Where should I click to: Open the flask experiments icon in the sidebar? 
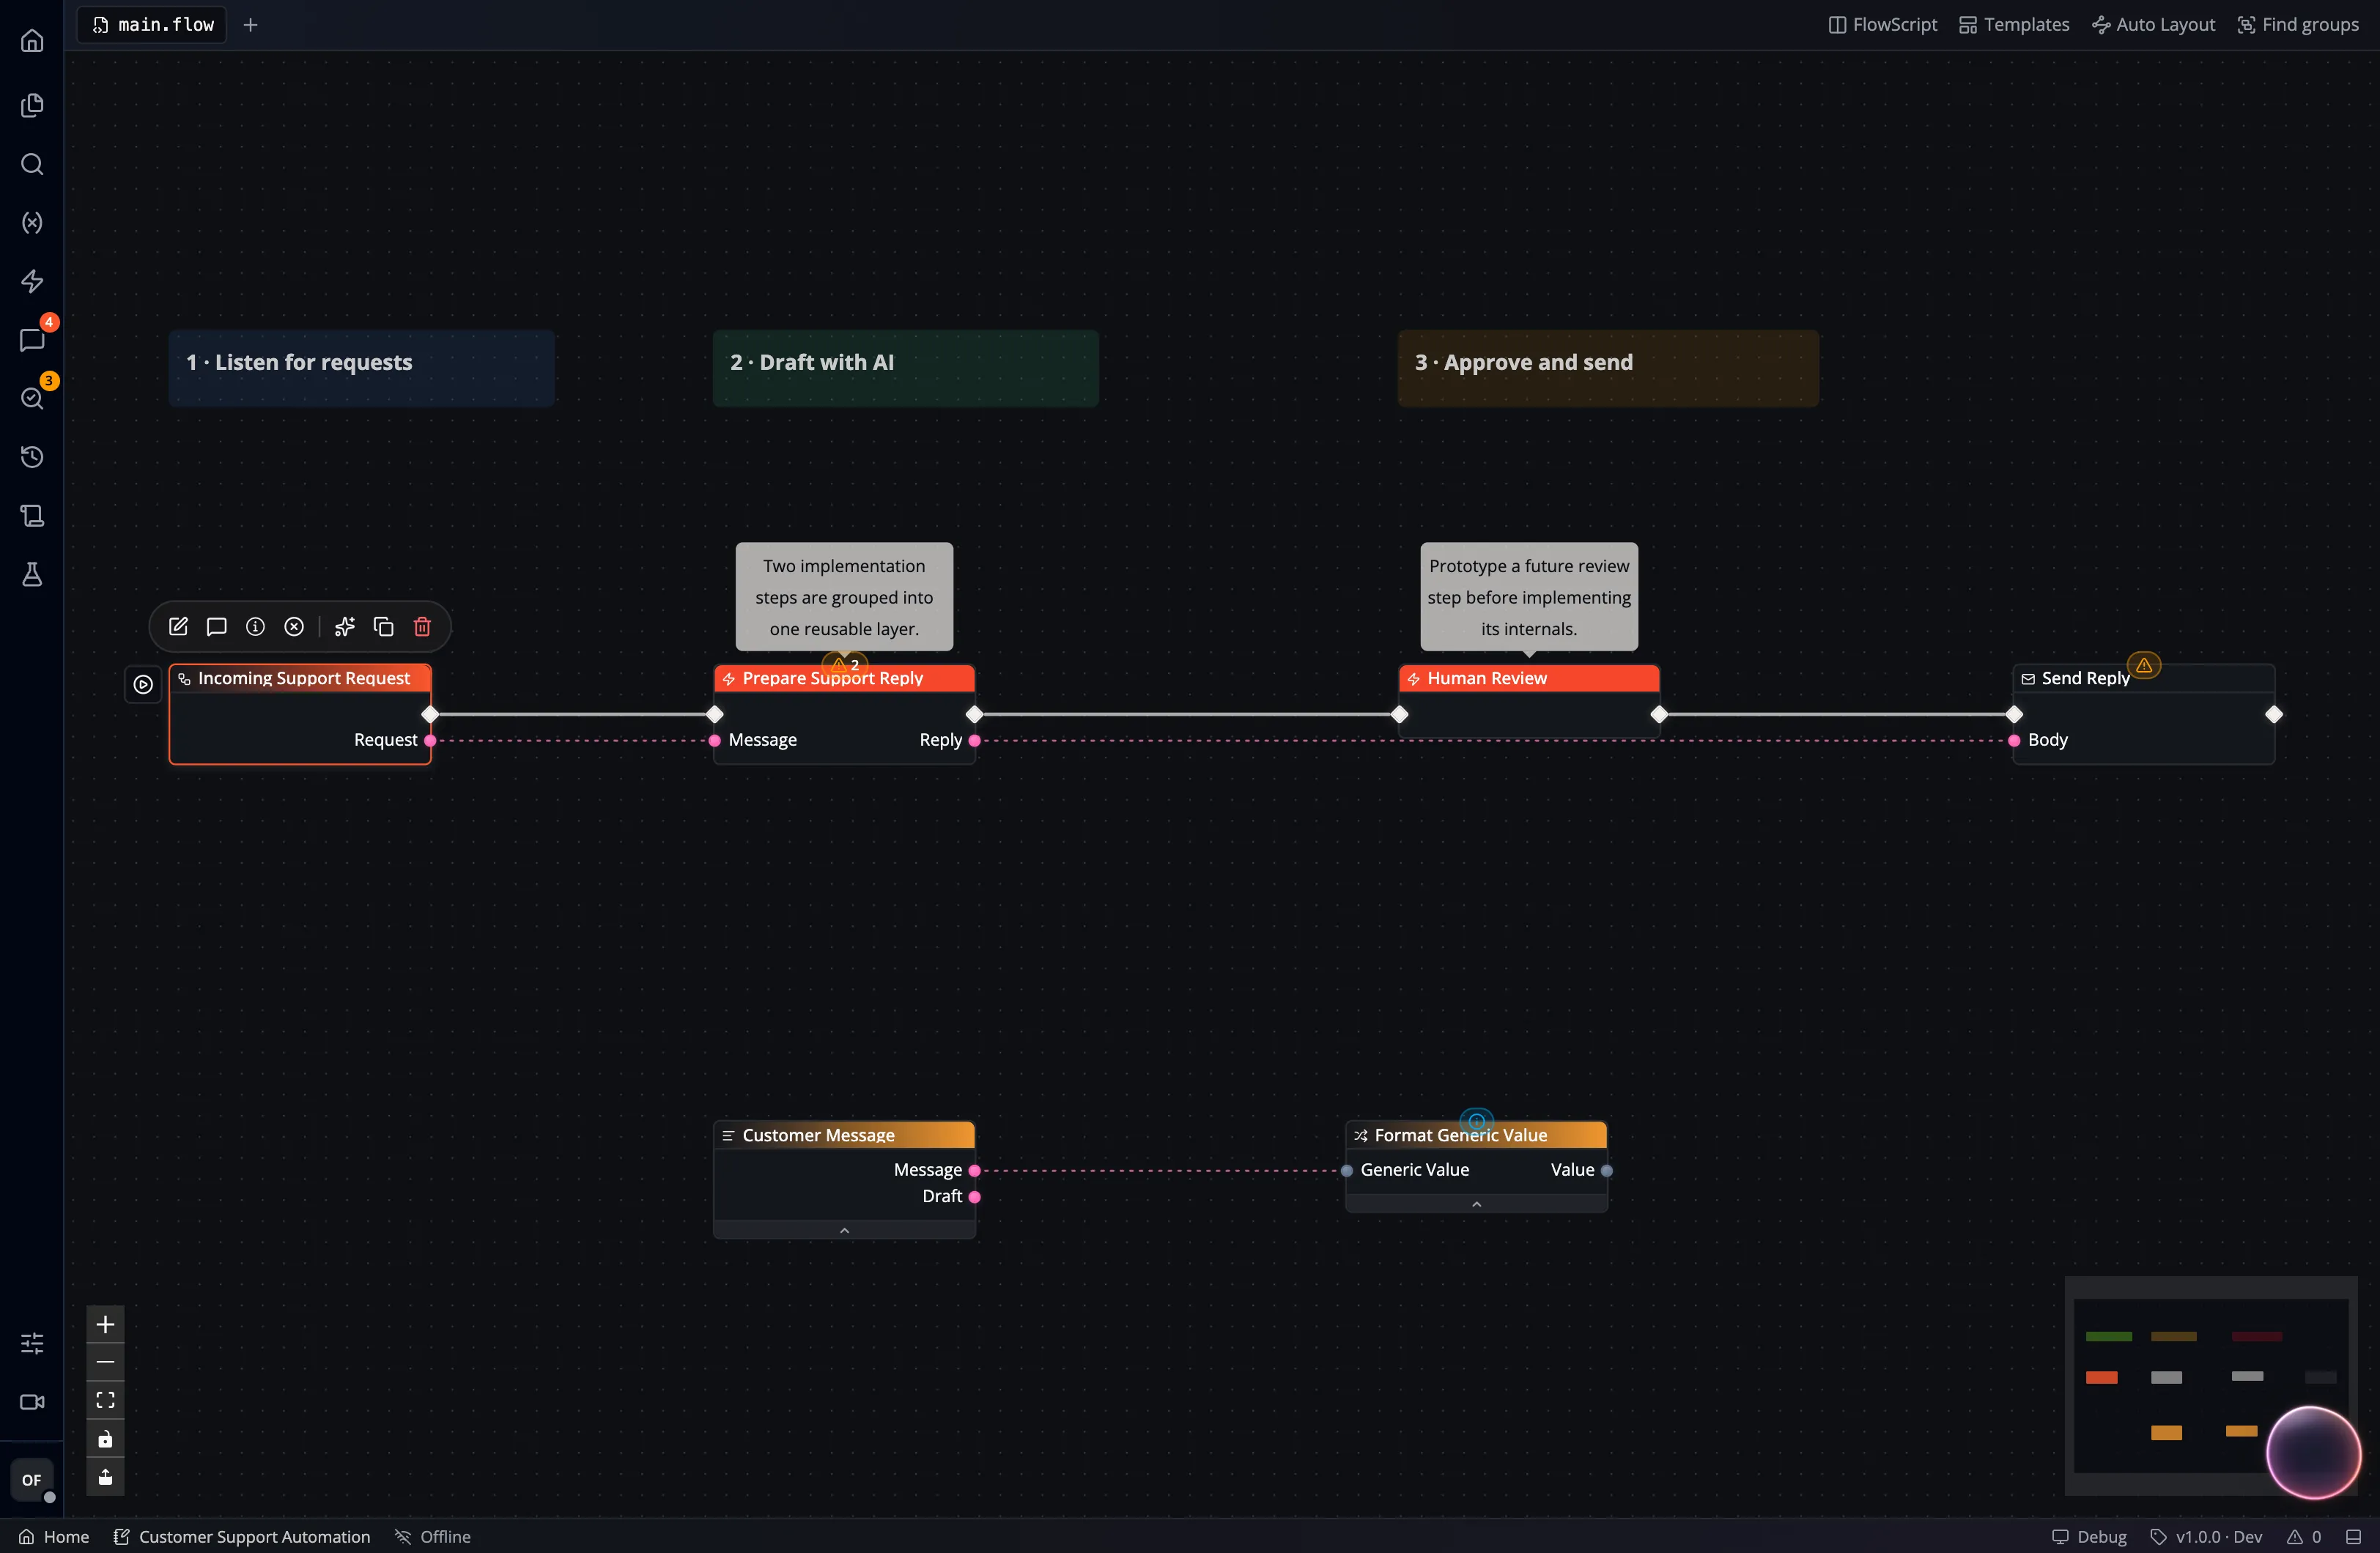pos(32,574)
